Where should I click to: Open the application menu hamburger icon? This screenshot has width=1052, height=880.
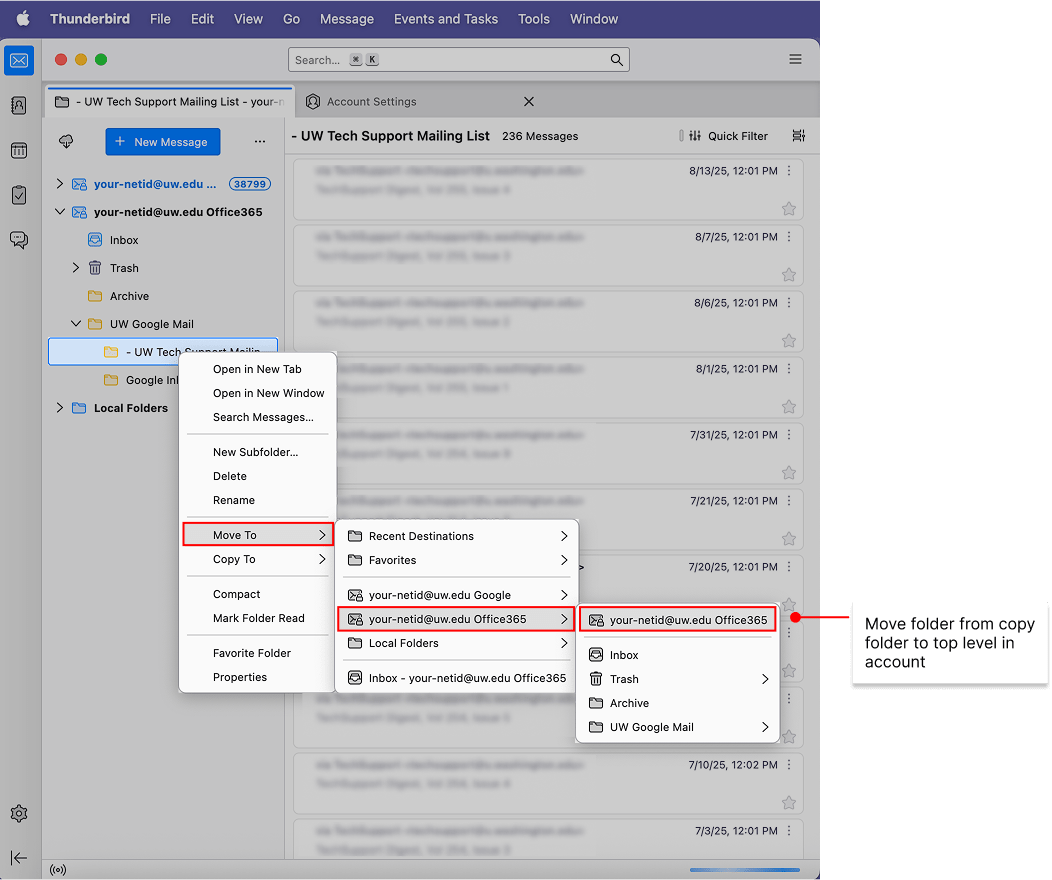(795, 59)
